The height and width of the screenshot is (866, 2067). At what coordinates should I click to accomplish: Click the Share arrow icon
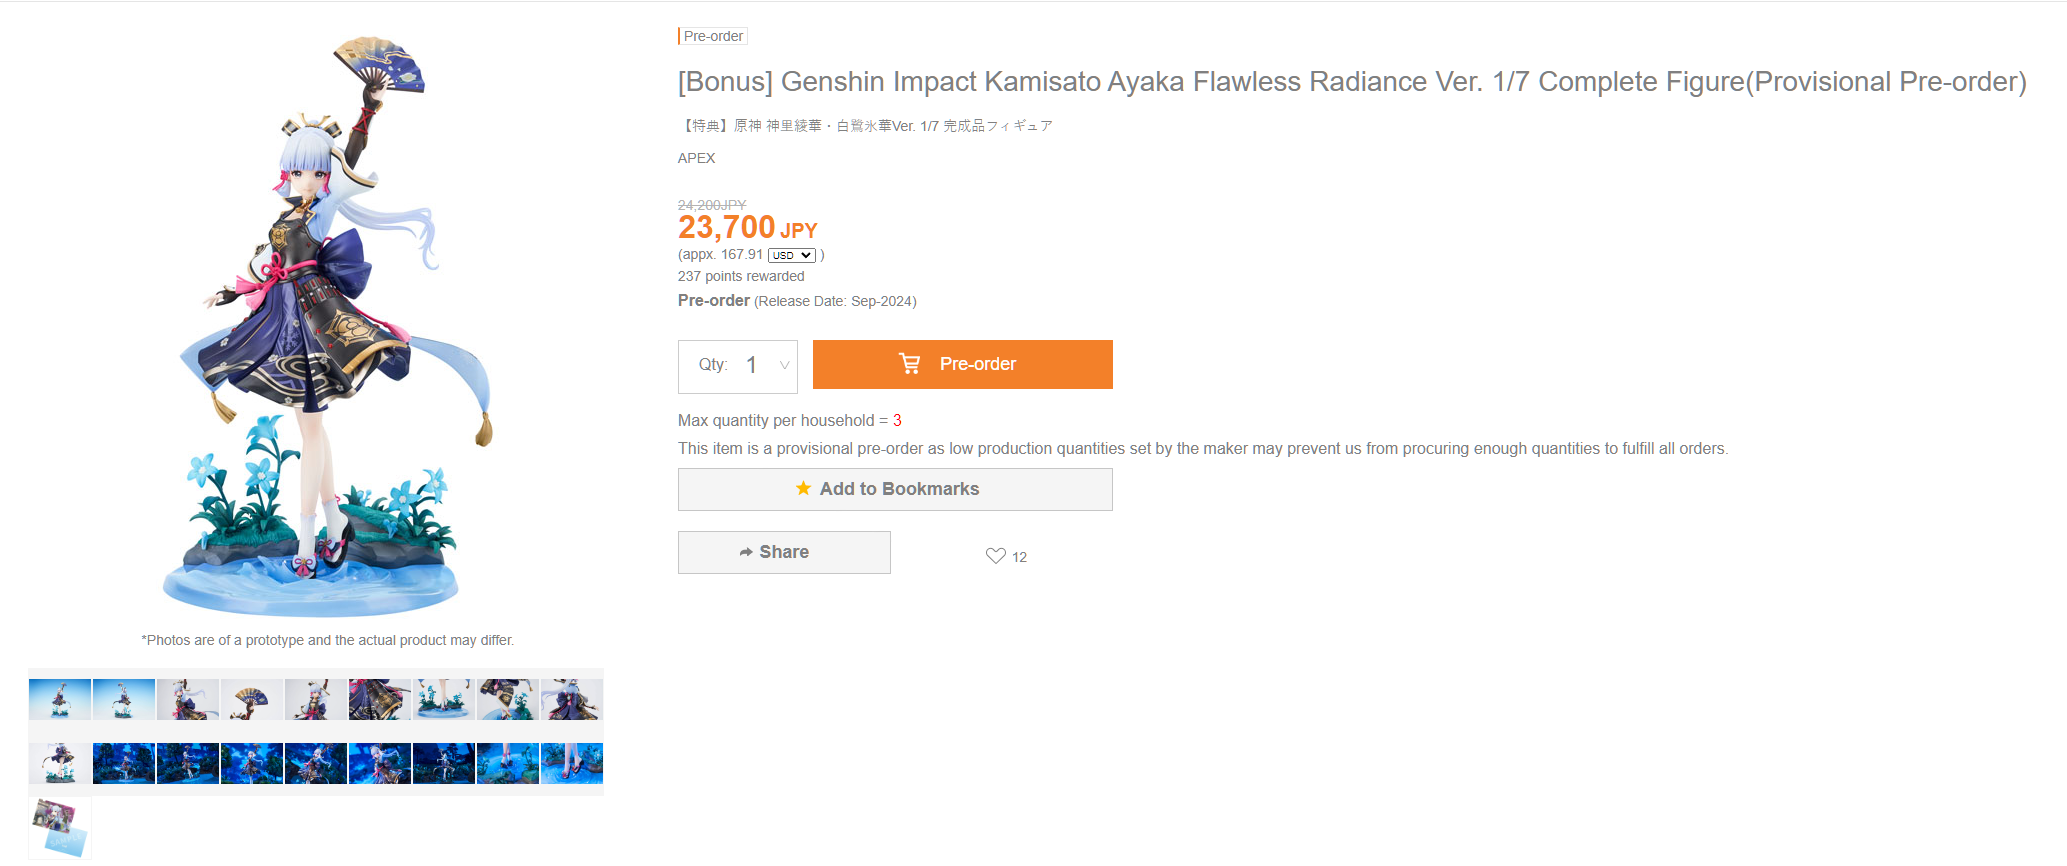(746, 552)
